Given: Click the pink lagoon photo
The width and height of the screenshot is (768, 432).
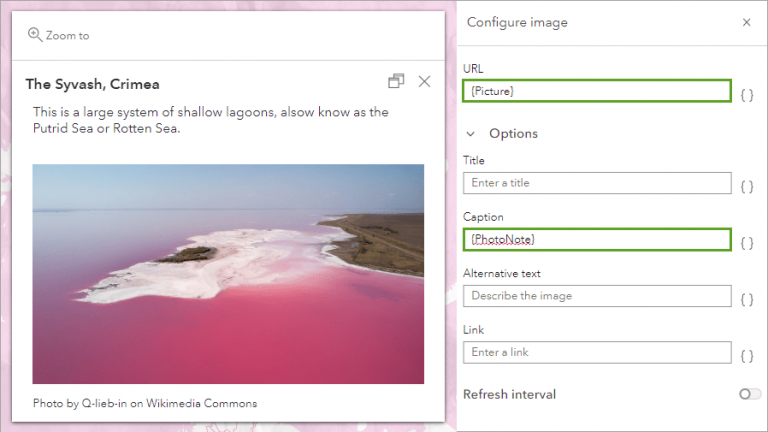Looking at the screenshot, I should click(228, 274).
